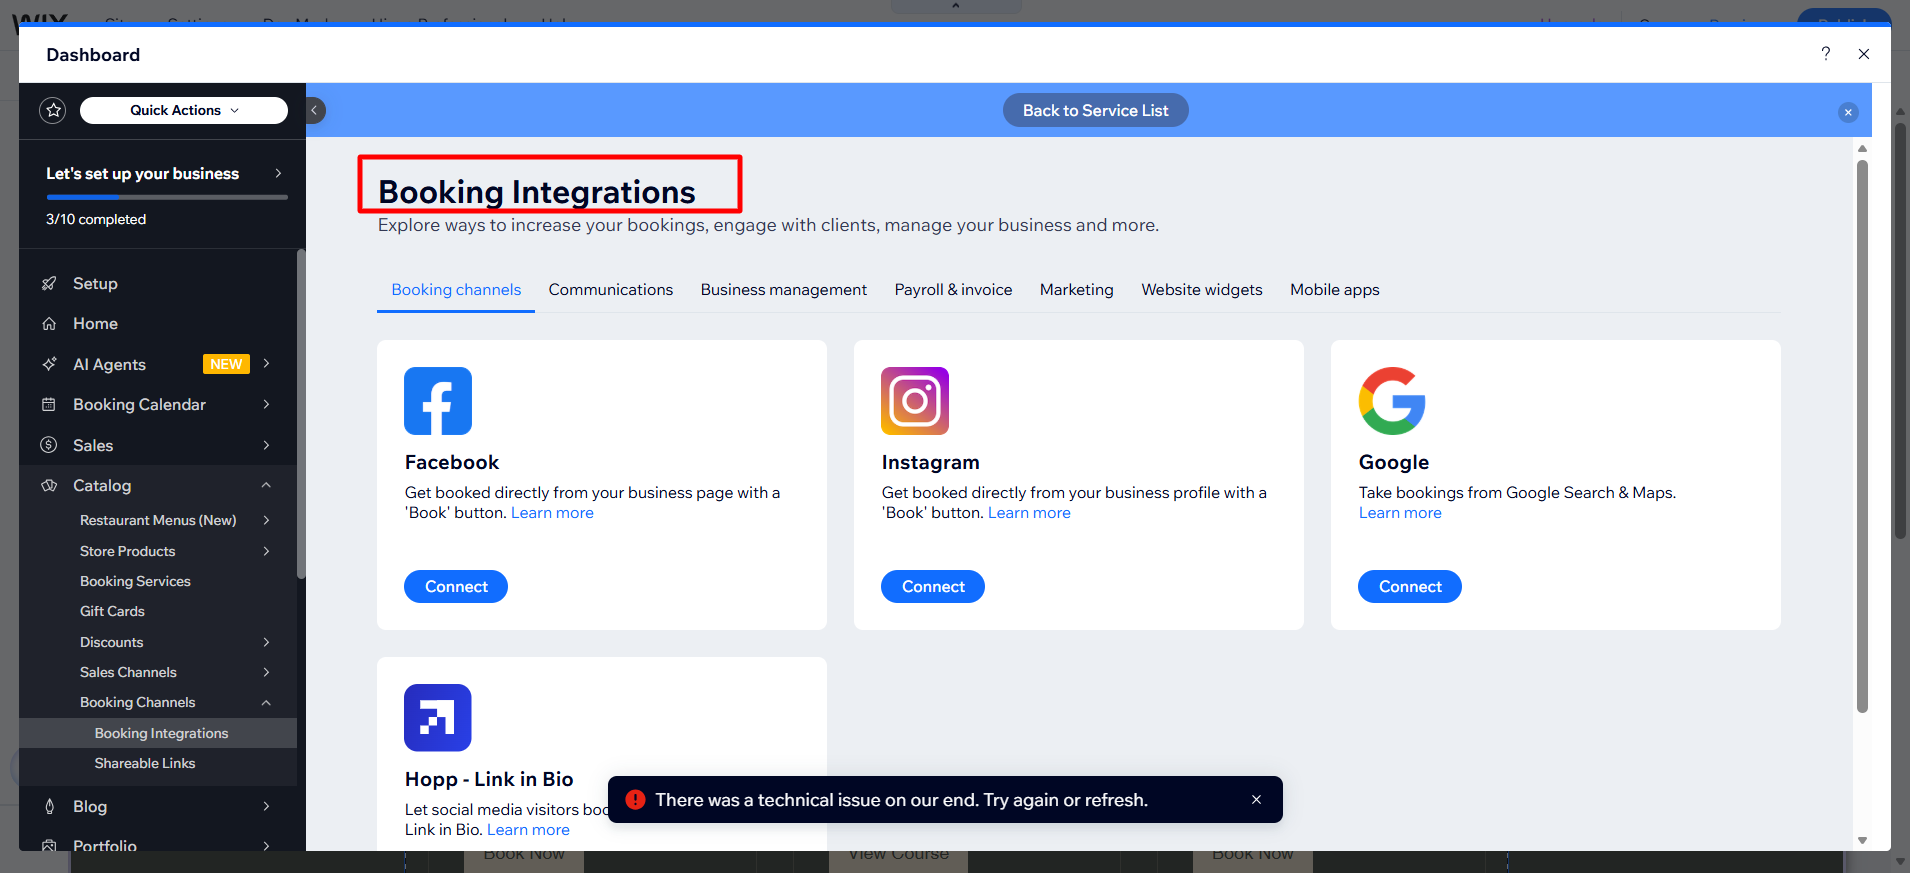Click the scrollbar up arrow
This screenshot has width=1910, height=873.
click(x=1862, y=148)
